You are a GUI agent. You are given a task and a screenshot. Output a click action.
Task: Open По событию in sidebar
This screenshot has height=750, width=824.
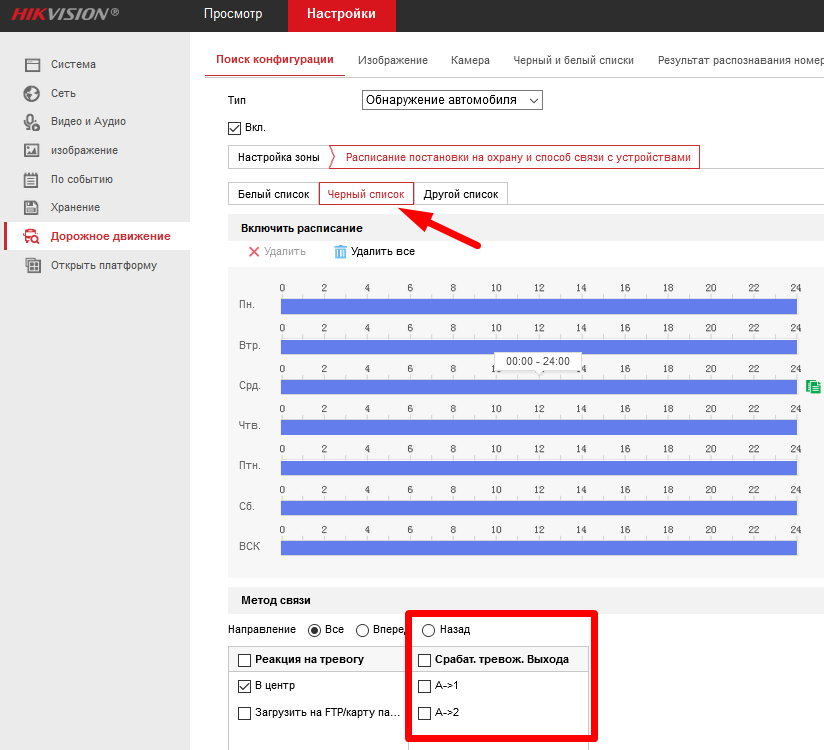tap(81, 180)
